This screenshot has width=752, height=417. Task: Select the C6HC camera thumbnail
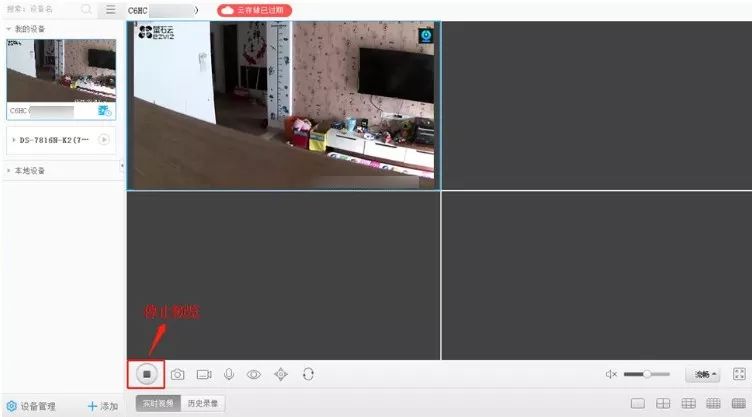point(60,72)
